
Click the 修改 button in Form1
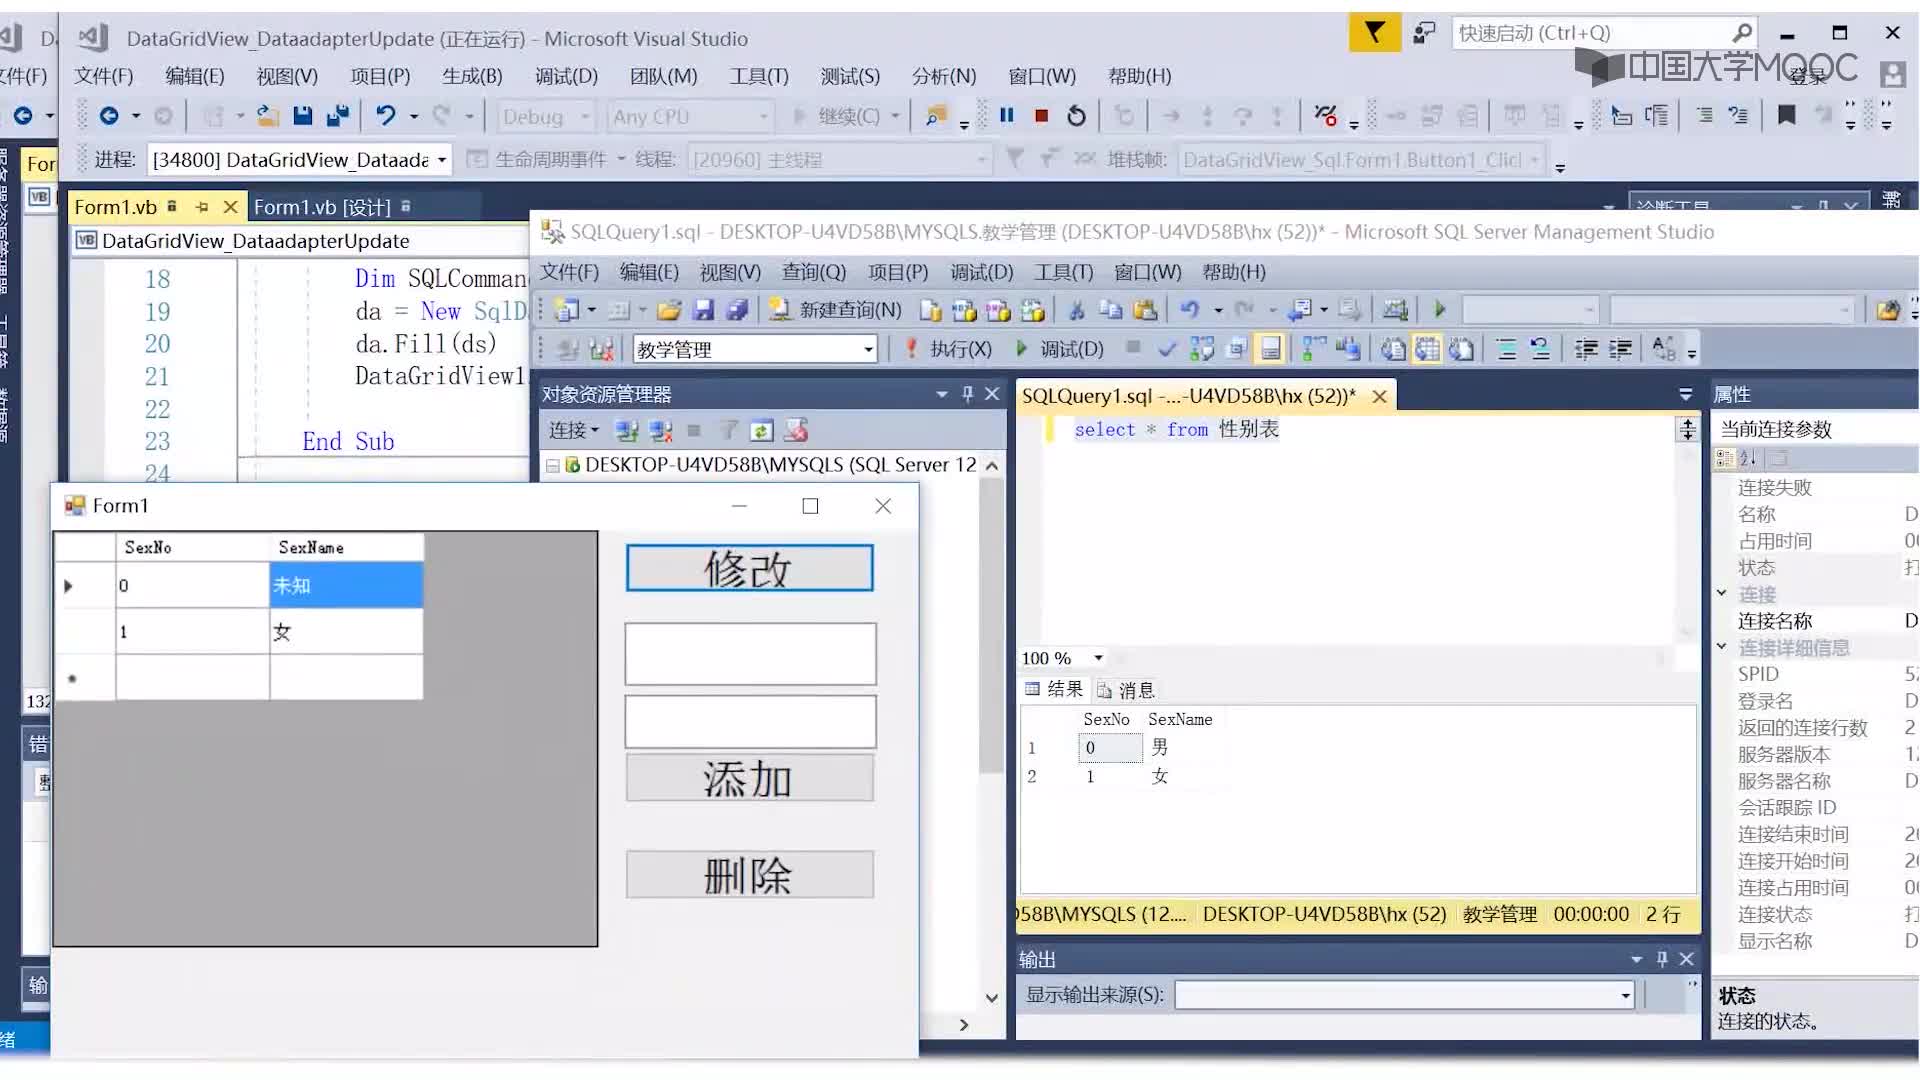tap(750, 568)
